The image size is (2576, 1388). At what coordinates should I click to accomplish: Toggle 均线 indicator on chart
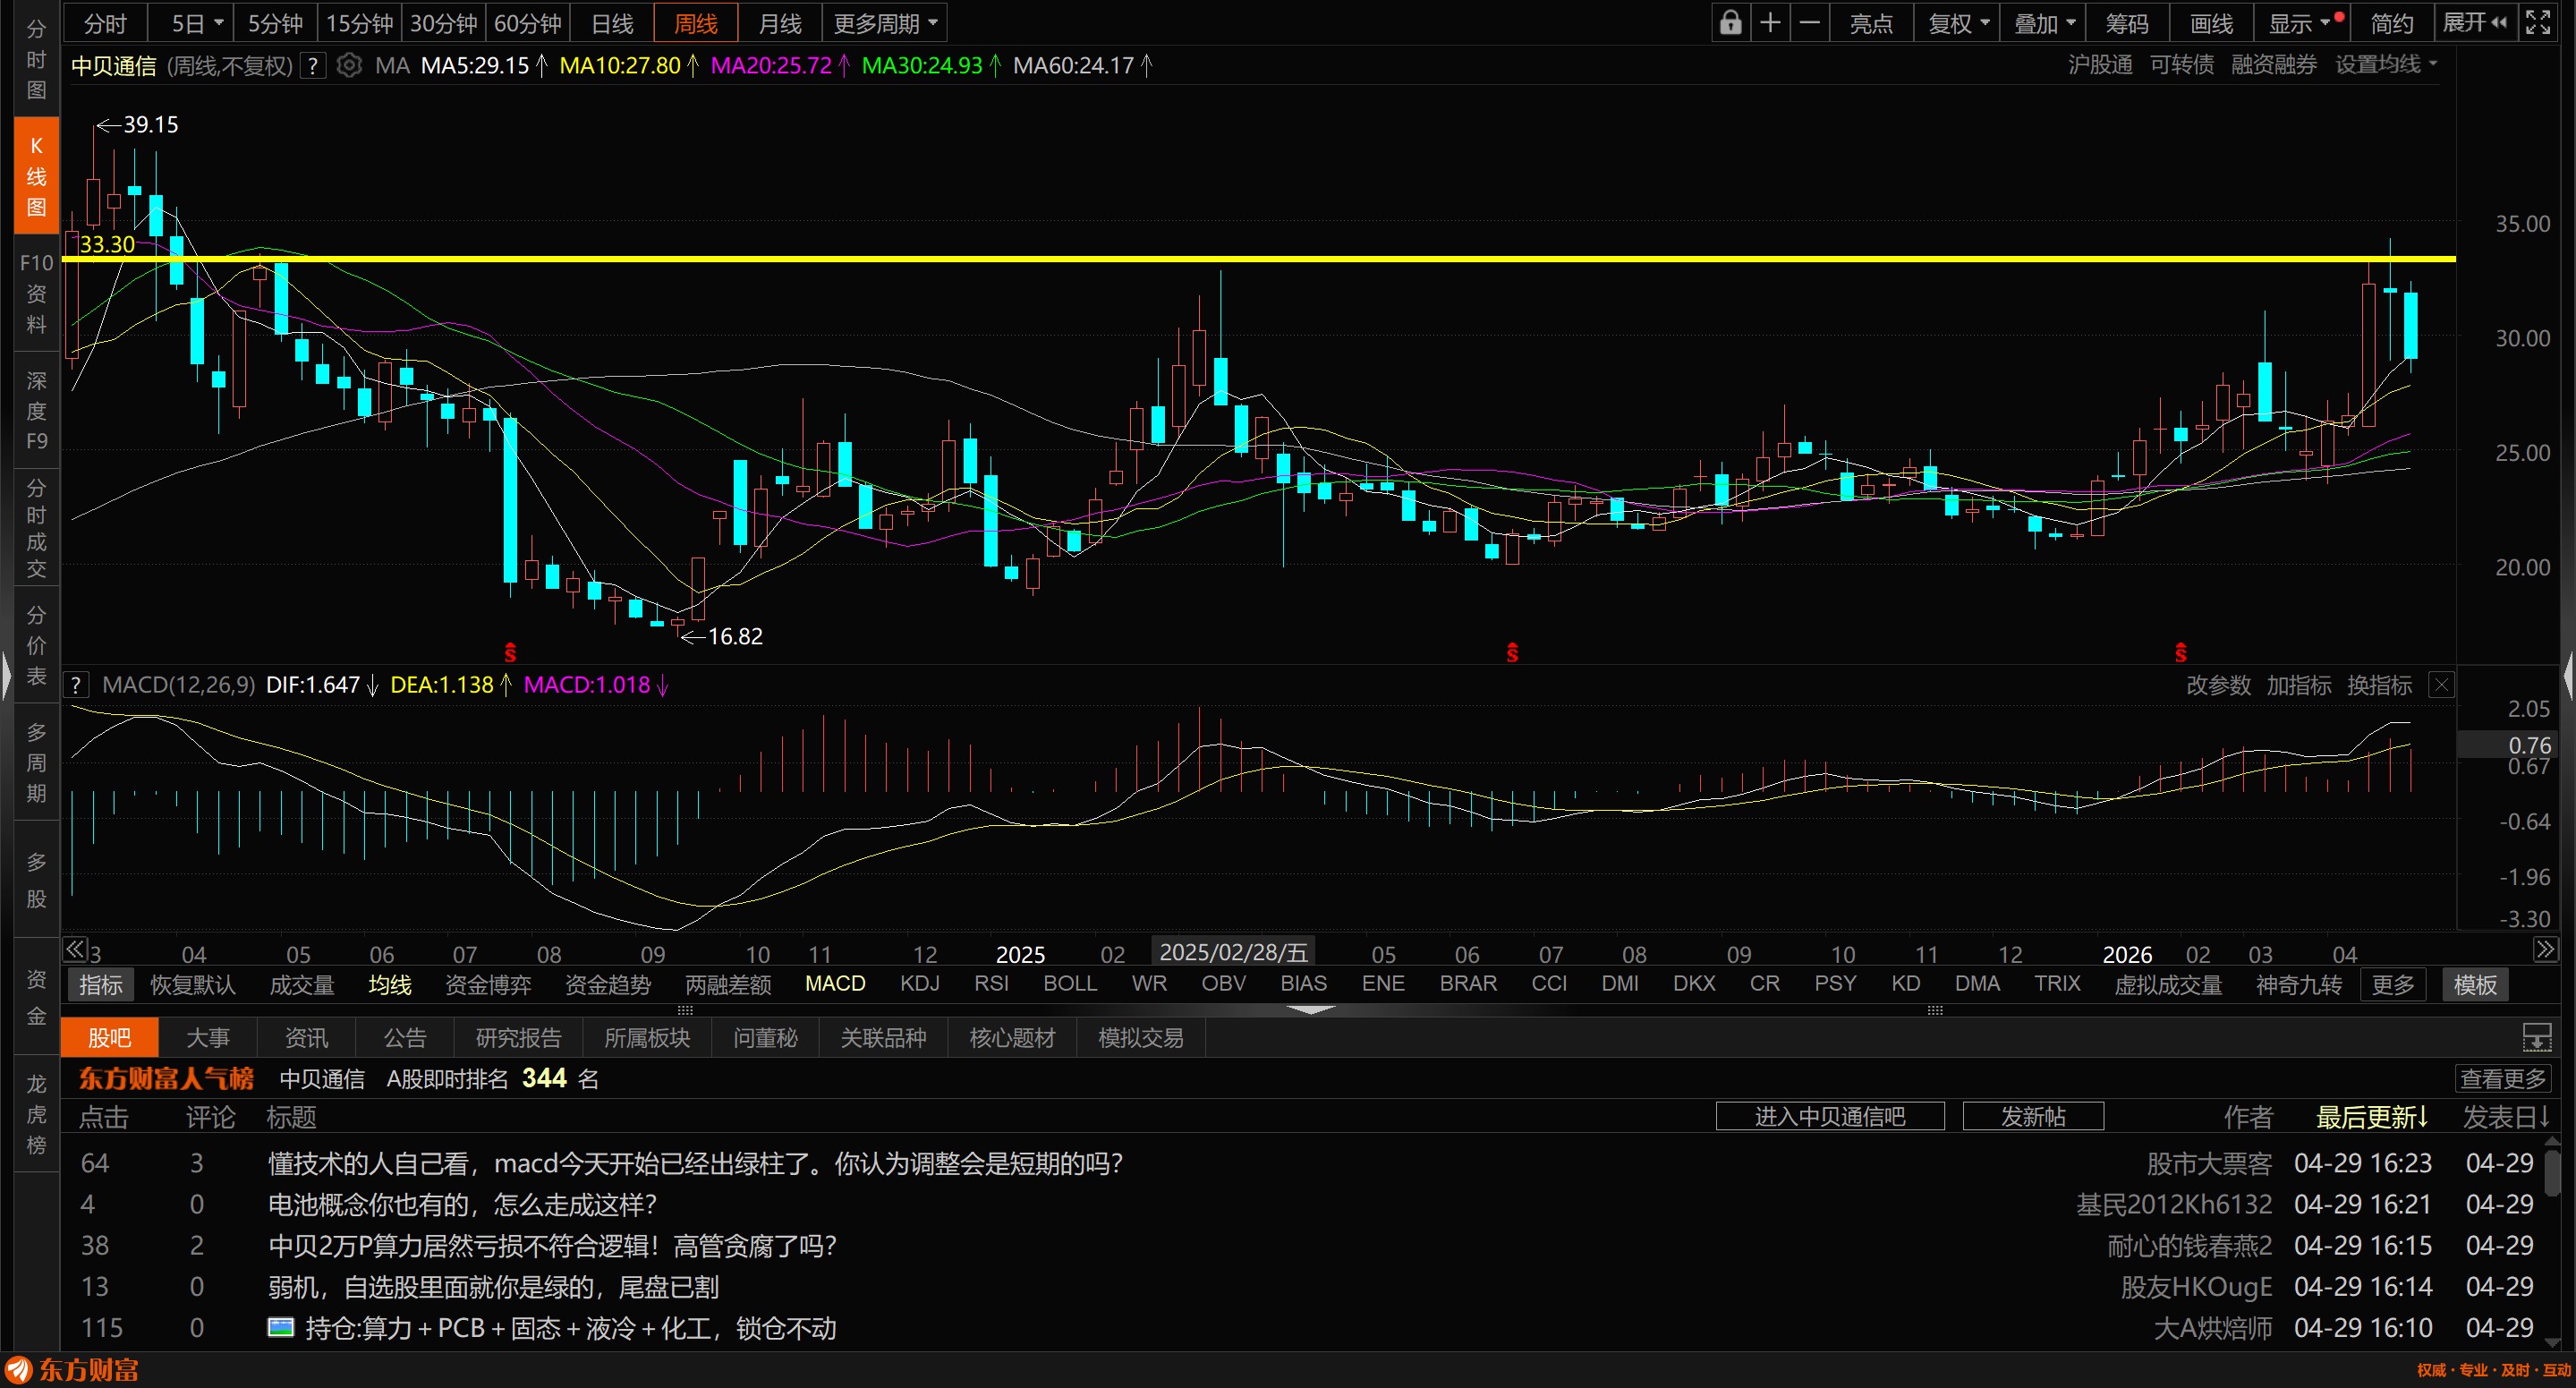click(389, 985)
